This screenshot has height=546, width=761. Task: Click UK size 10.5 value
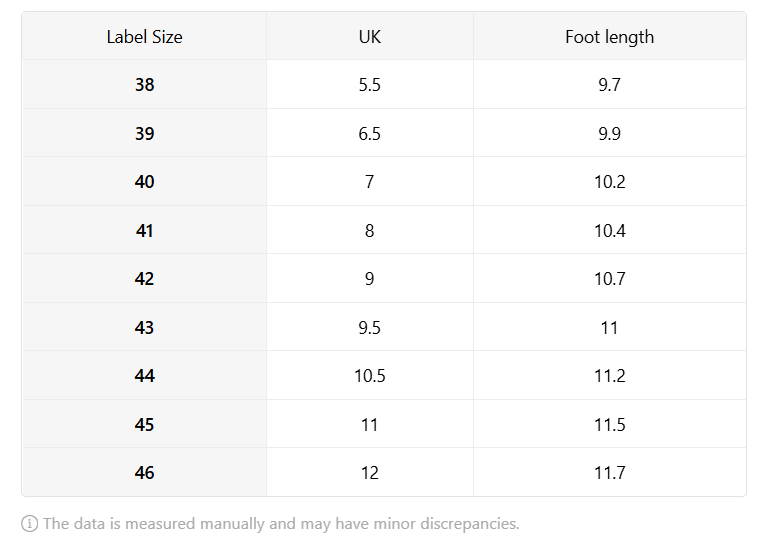370,376
